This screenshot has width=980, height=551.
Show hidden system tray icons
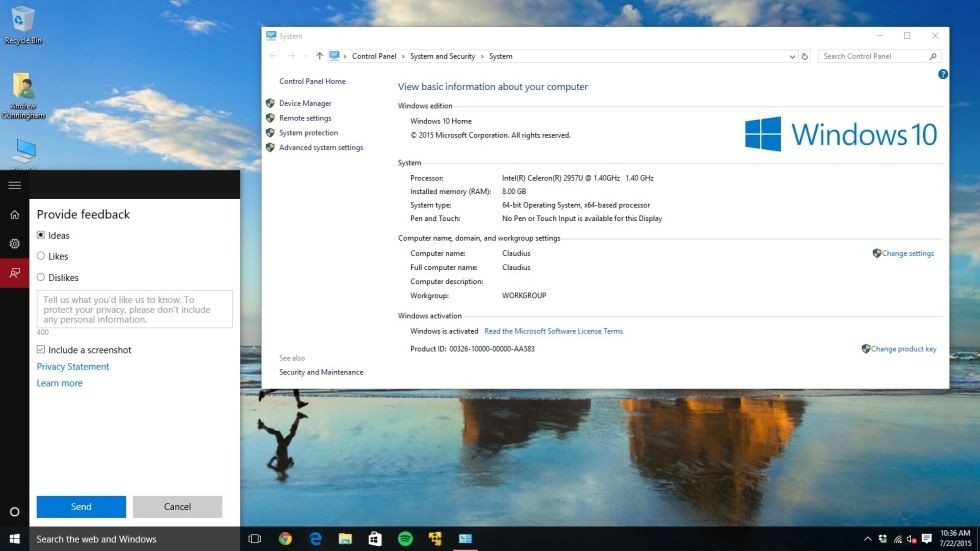click(x=868, y=539)
